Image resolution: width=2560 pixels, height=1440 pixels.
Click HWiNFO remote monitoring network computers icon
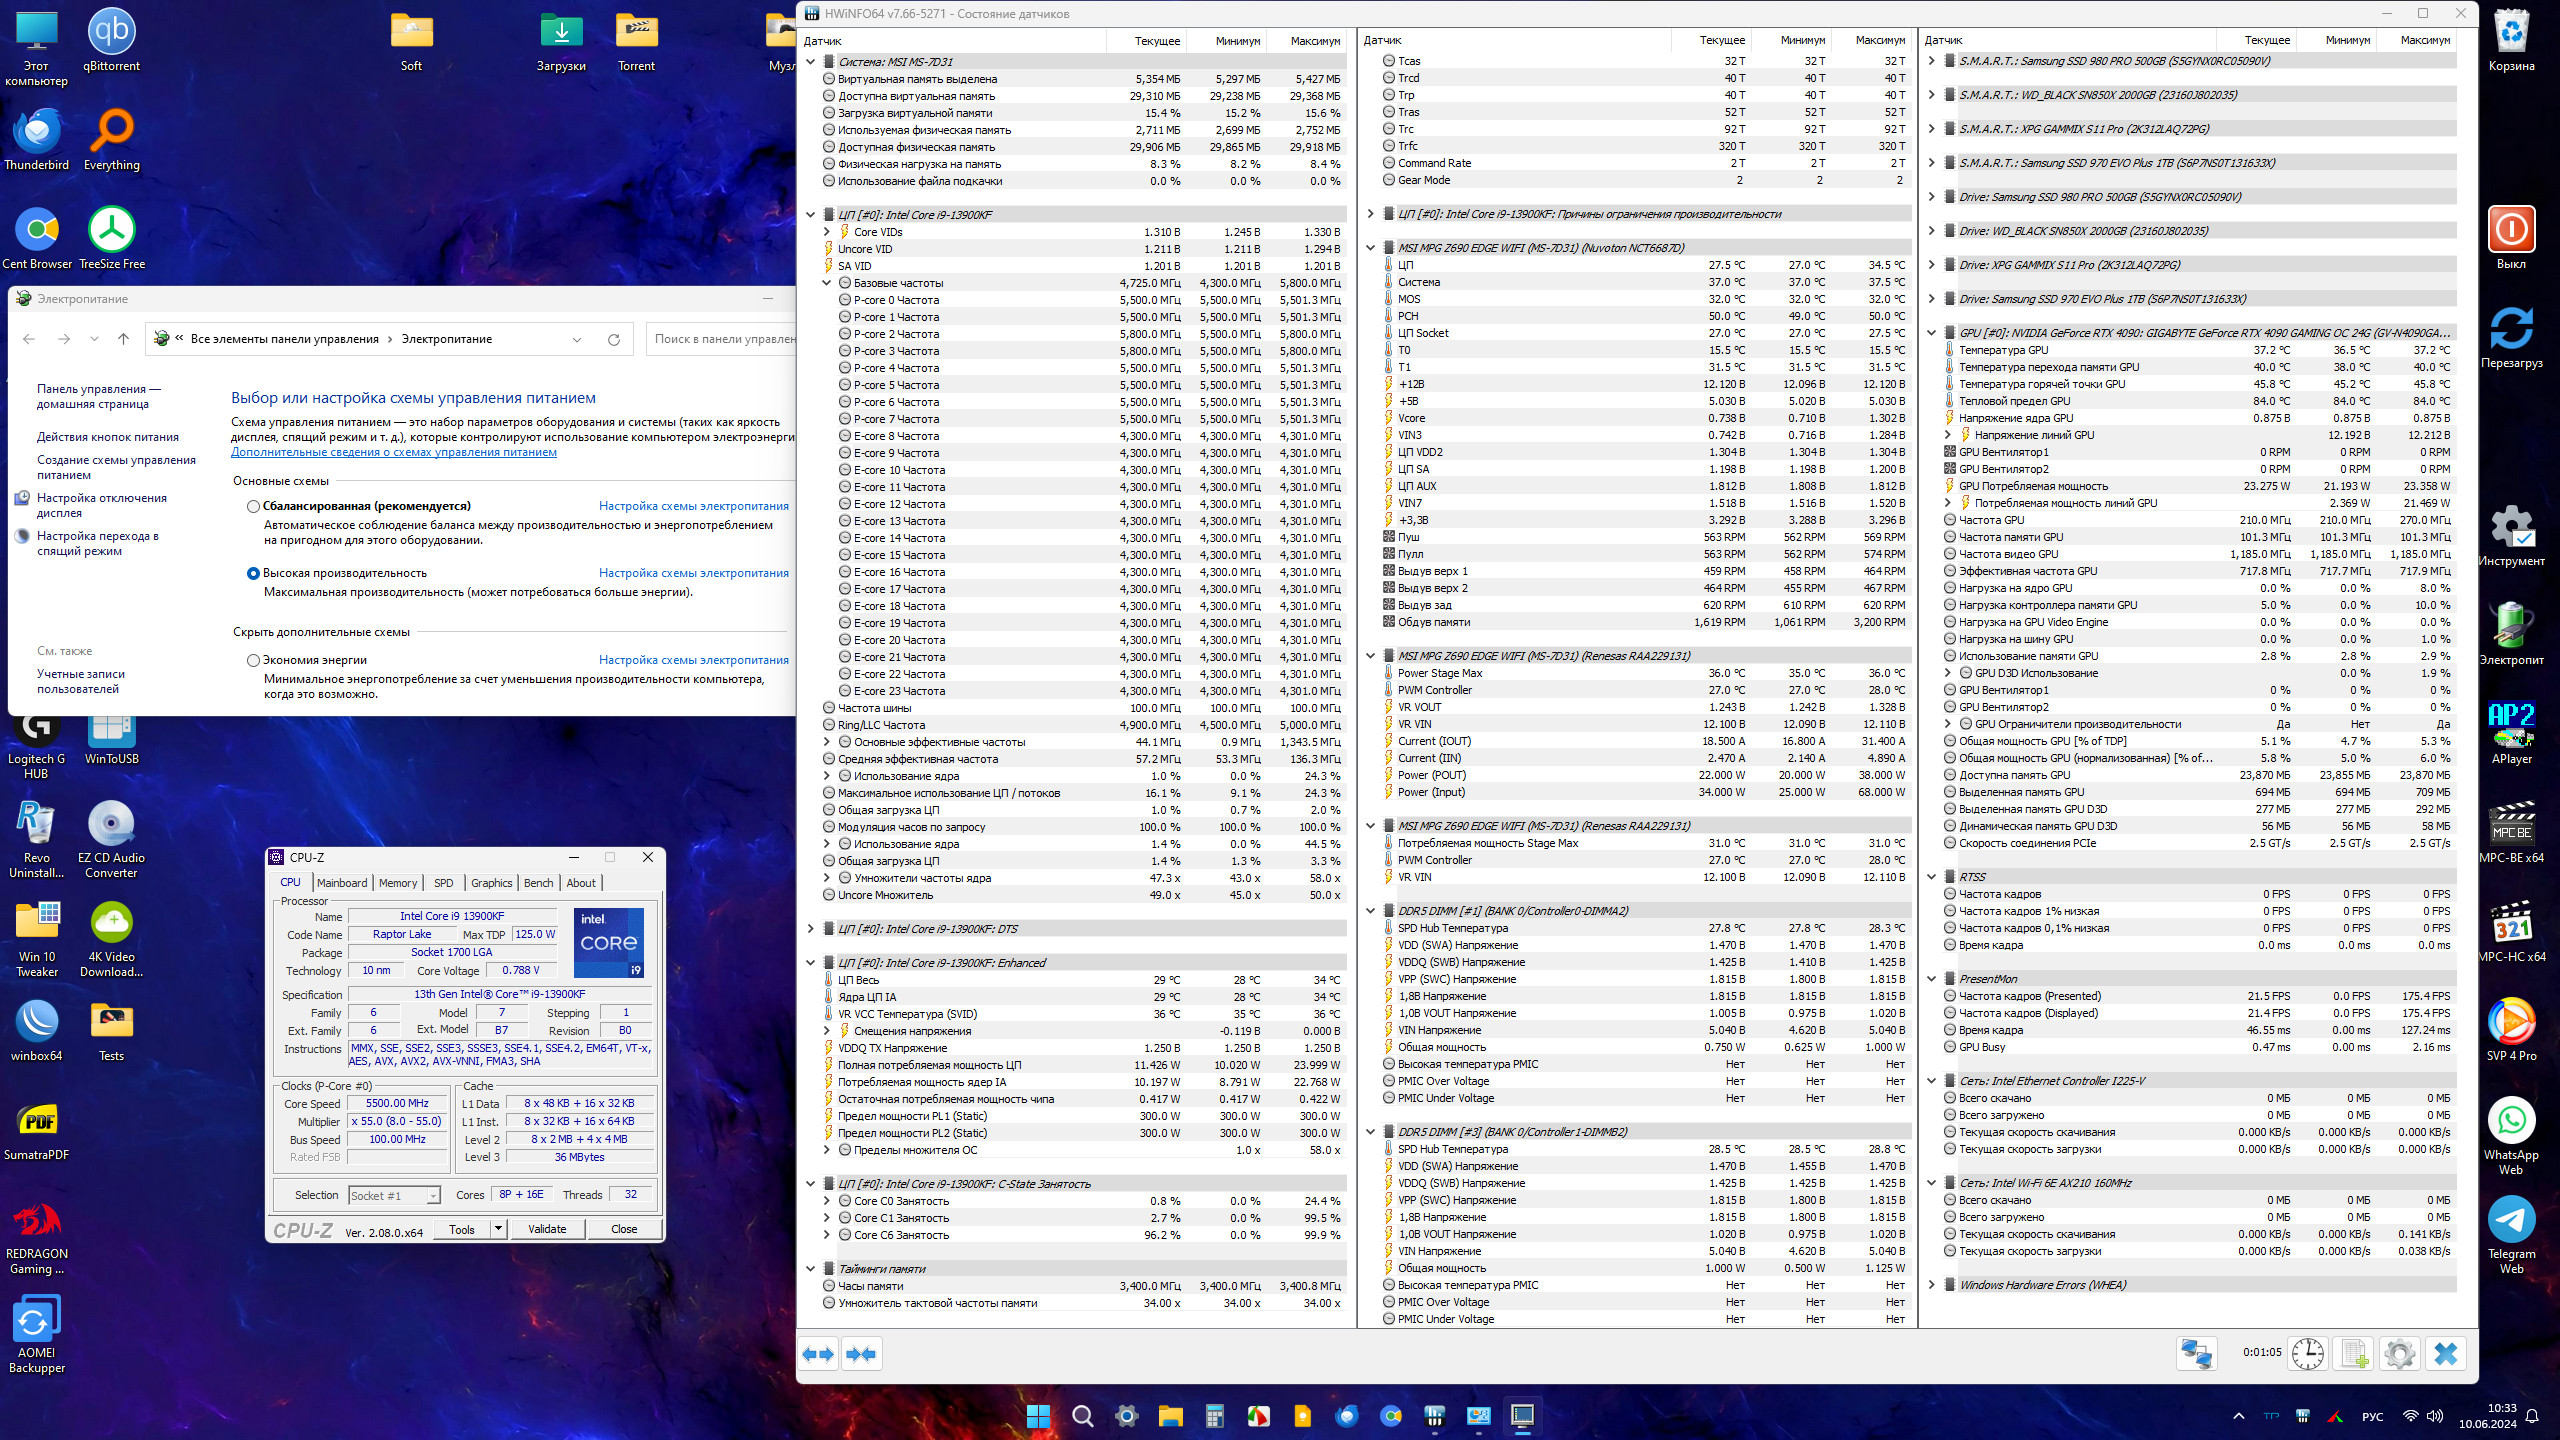2196,1354
